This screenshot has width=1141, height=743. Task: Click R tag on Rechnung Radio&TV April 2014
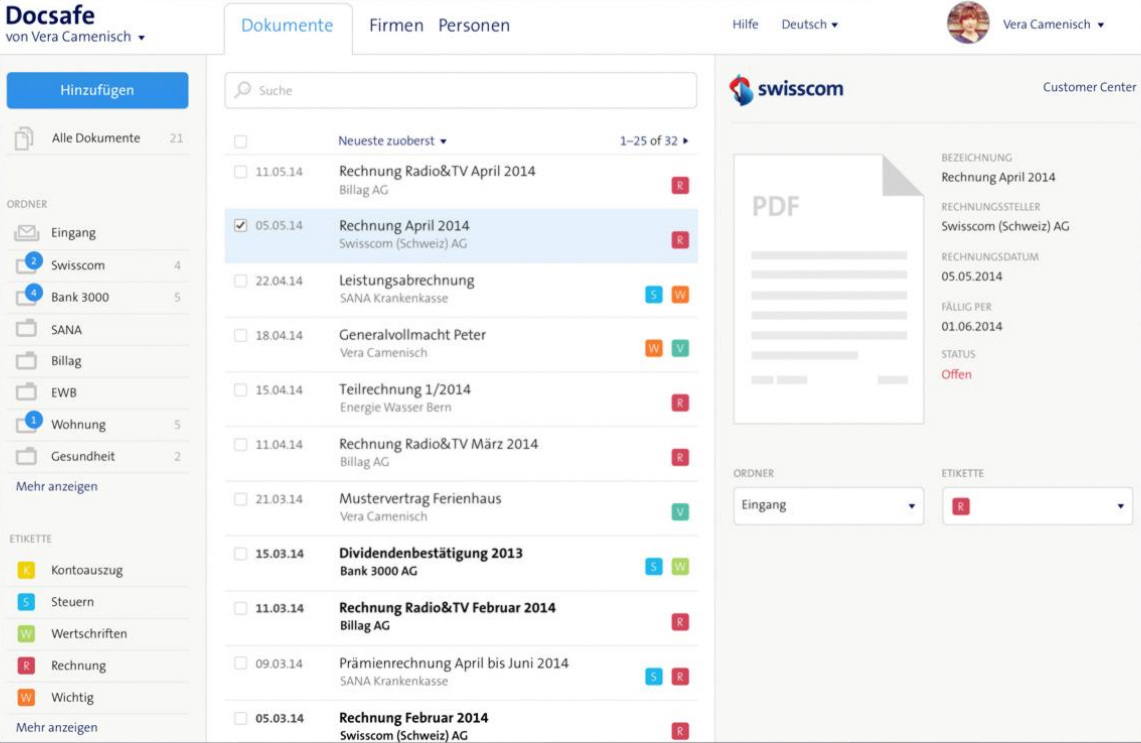pyautogui.click(x=680, y=186)
